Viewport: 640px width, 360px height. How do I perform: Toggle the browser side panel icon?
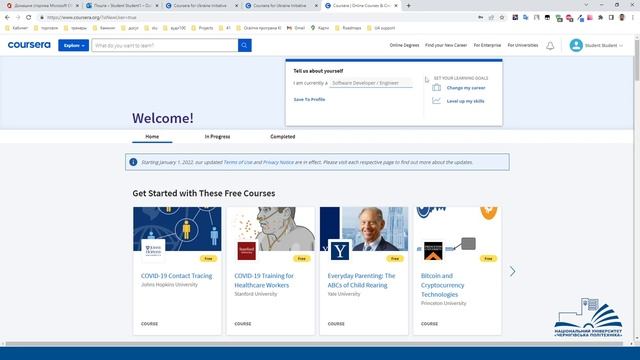611,18
